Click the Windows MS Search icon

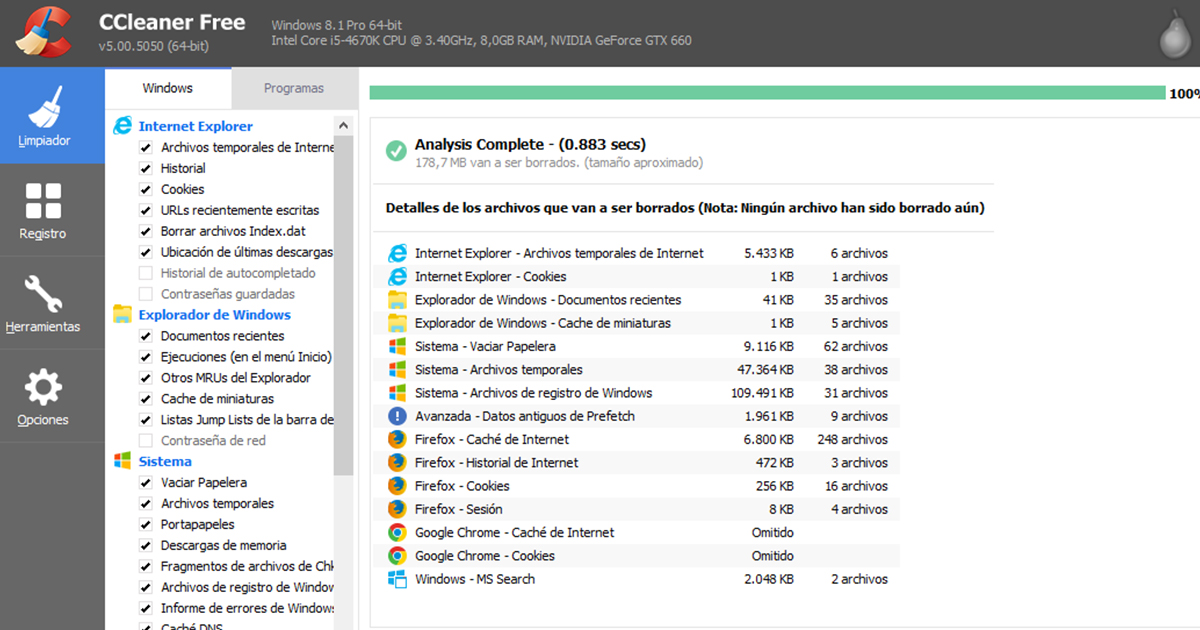(x=397, y=579)
